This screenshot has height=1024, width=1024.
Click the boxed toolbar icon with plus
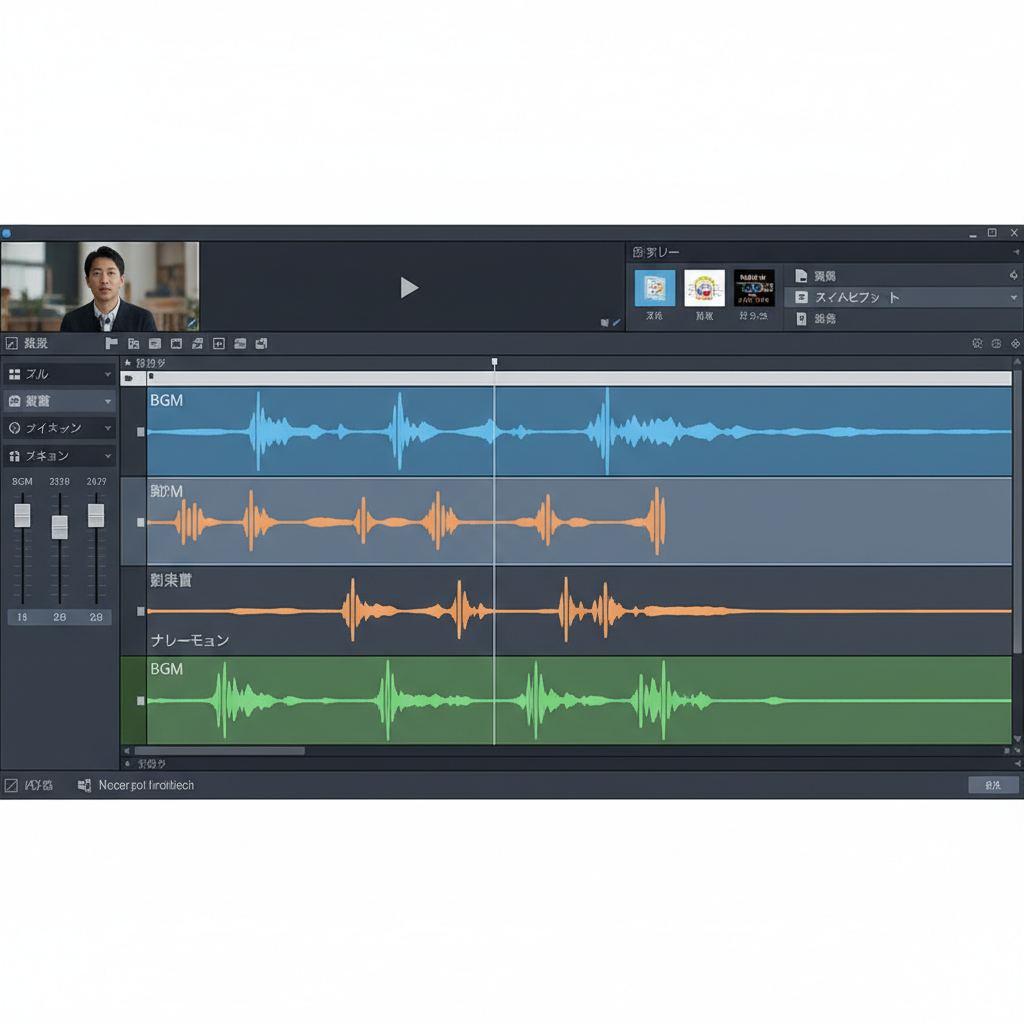coord(219,344)
